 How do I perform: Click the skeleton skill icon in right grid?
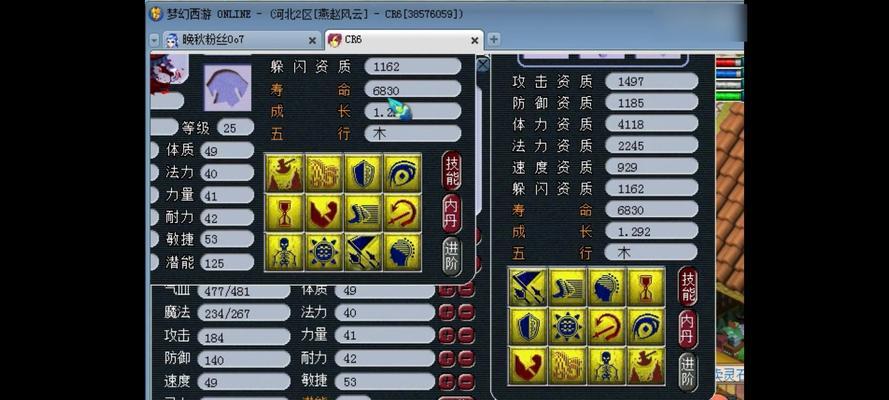click(x=606, y=367)
